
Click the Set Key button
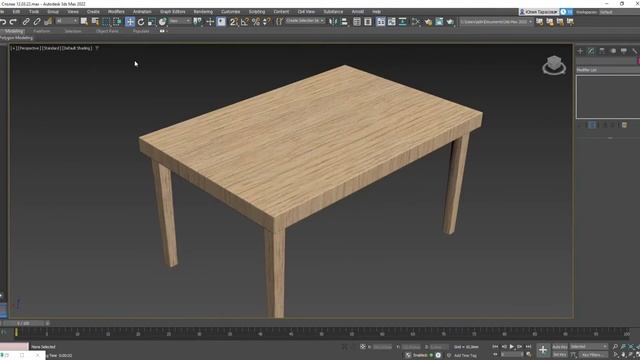click(x=560, y=355)
